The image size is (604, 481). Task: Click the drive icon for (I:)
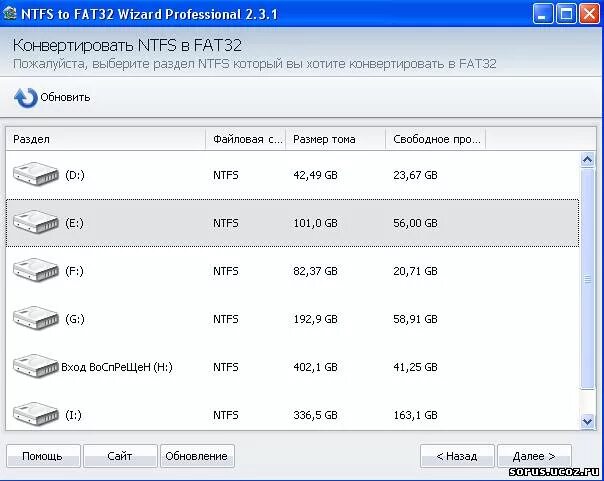coord(35,414)
